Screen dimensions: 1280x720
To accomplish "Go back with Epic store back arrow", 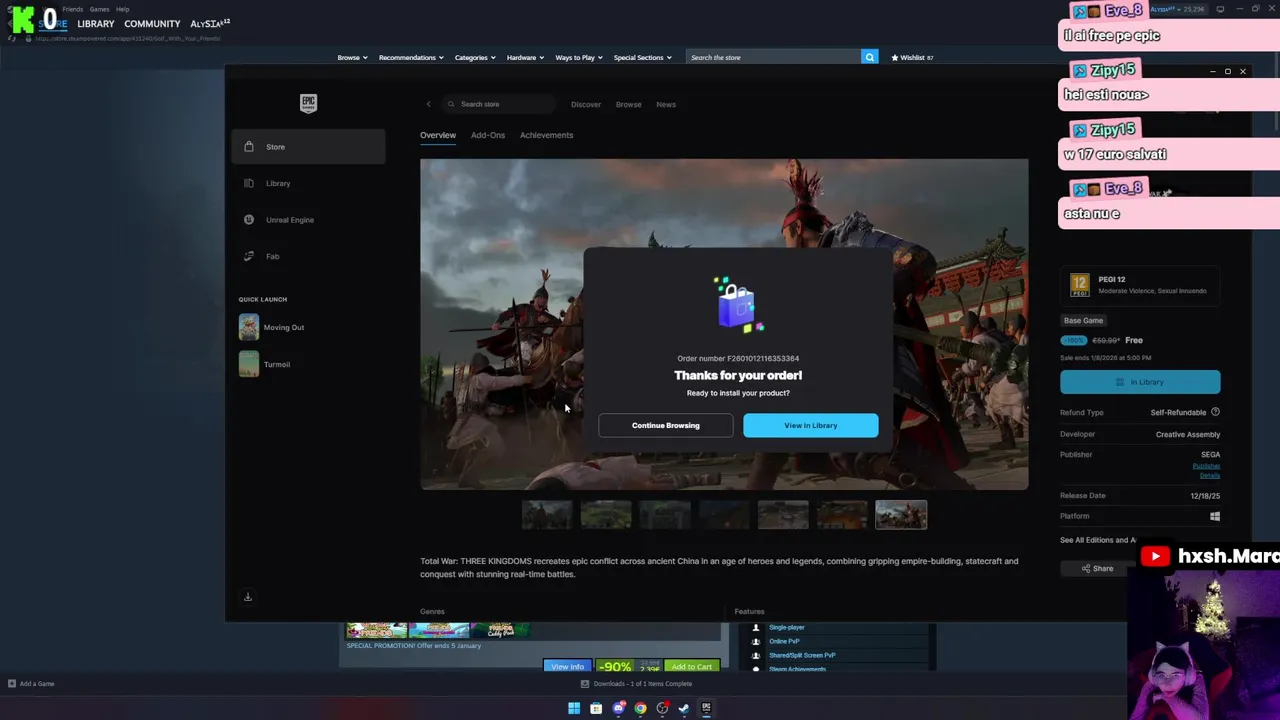I will click(428, 104).
